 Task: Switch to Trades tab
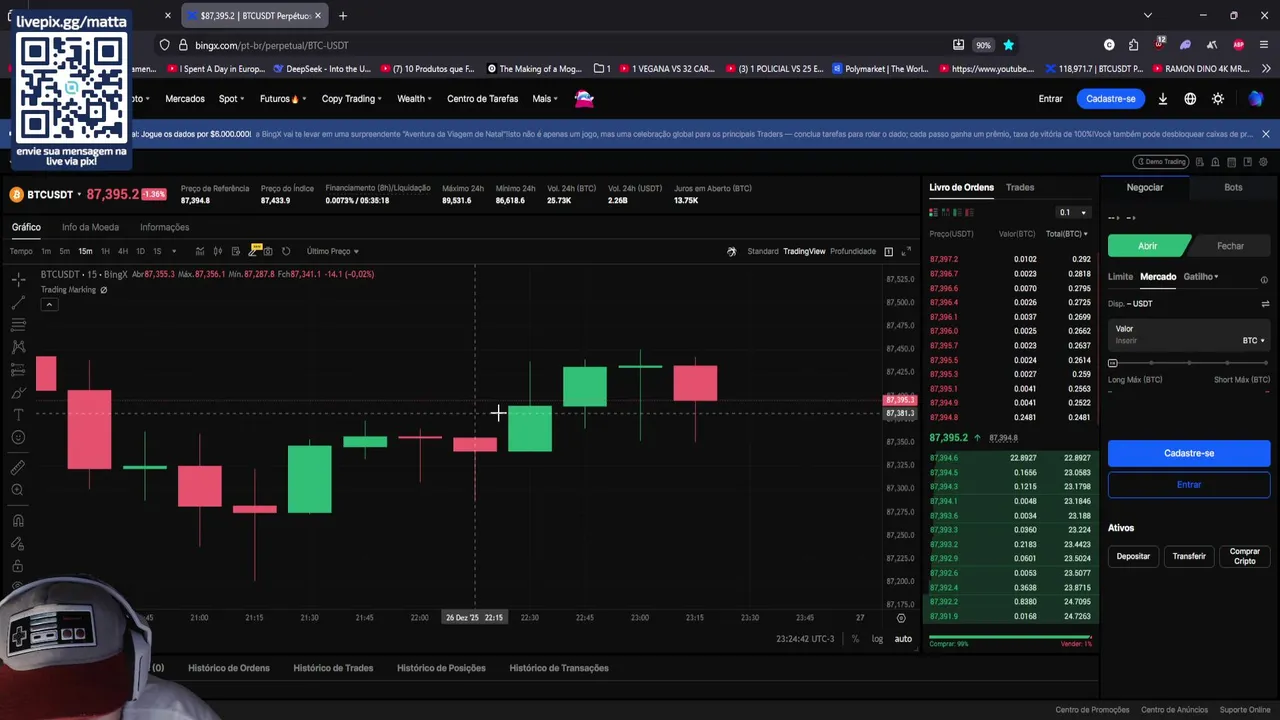[x=1020, y=187]
